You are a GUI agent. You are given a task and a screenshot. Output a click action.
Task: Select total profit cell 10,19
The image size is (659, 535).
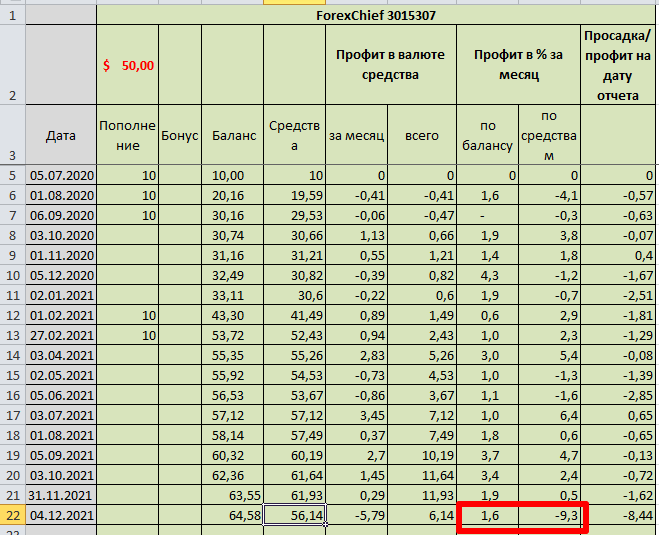pos(422,455)
